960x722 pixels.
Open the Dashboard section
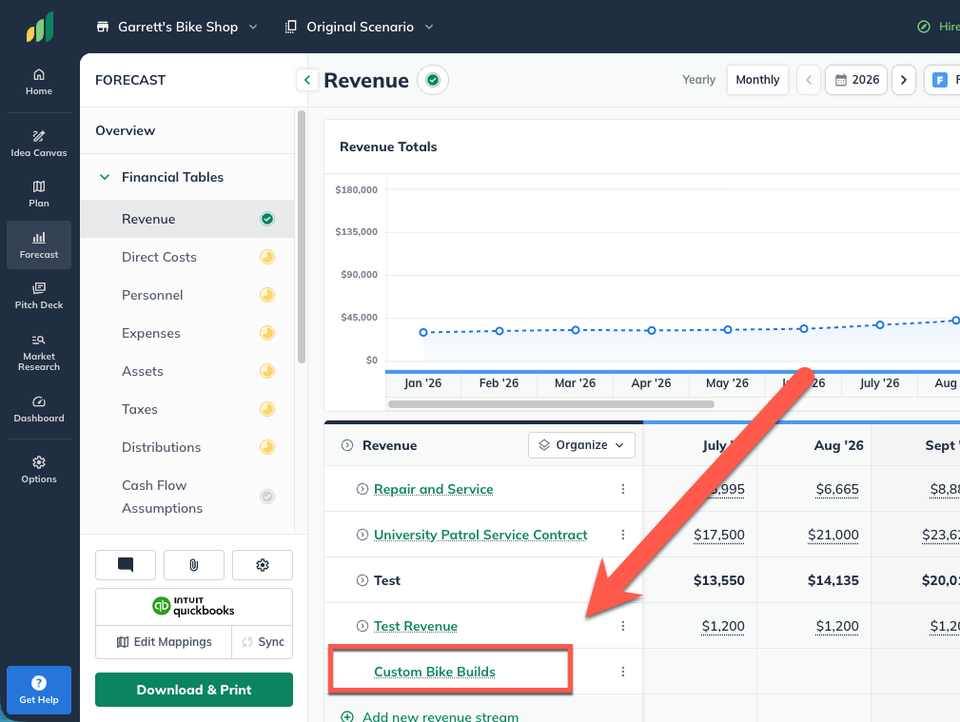39,409
